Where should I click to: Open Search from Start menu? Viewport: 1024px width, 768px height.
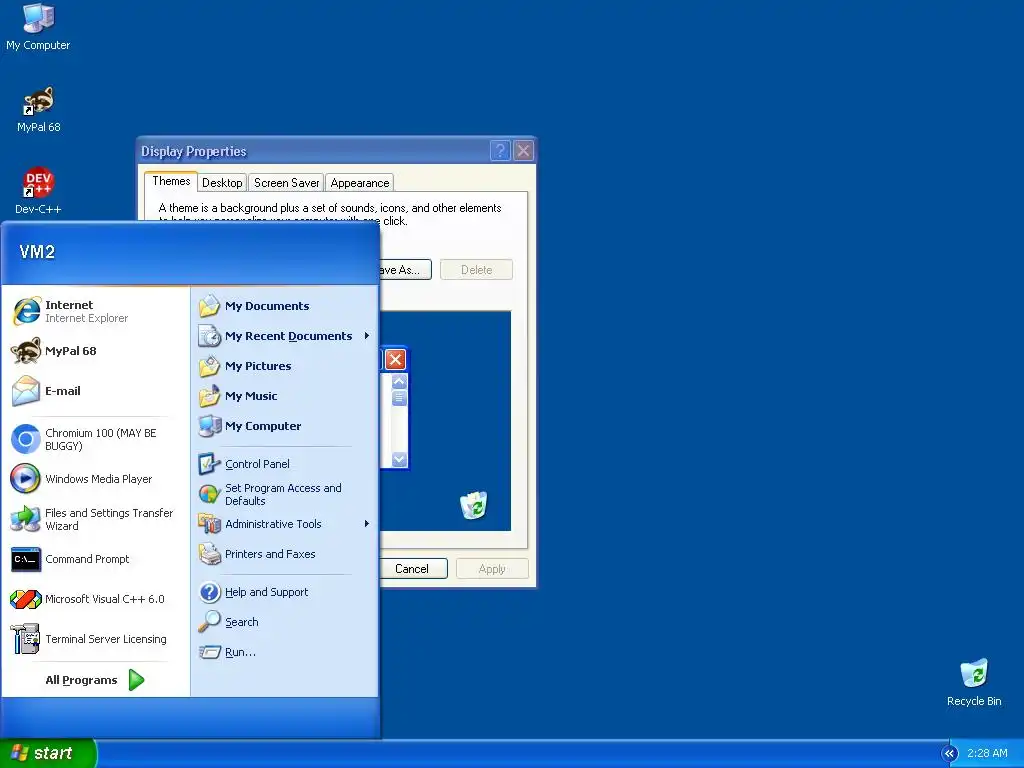285,622
